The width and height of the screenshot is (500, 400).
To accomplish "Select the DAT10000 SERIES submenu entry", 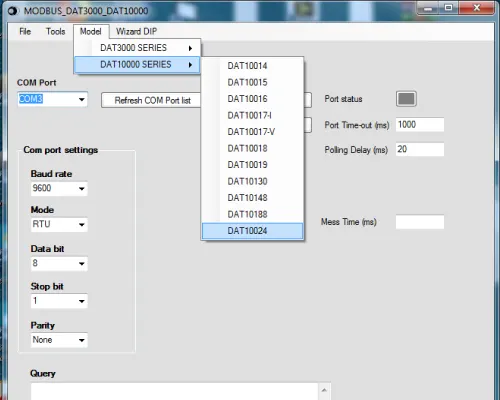I will (x=137, y=64).
